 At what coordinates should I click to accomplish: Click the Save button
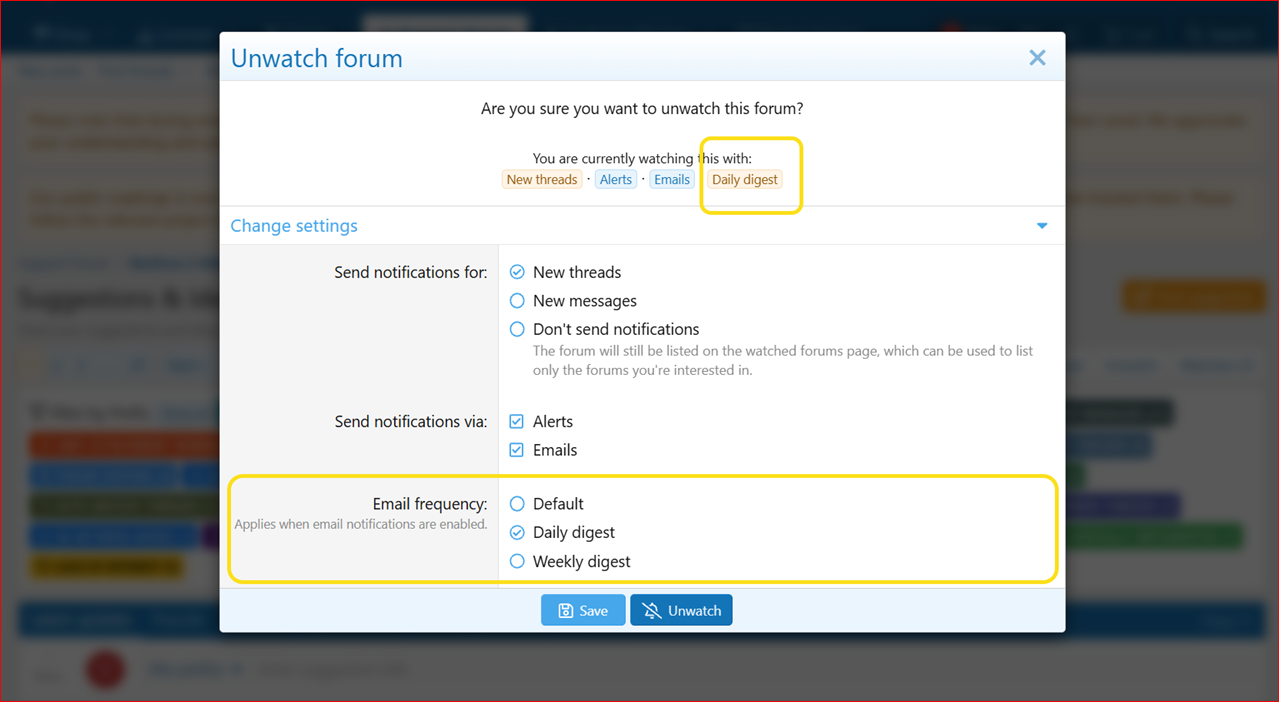tap(583, 610)
